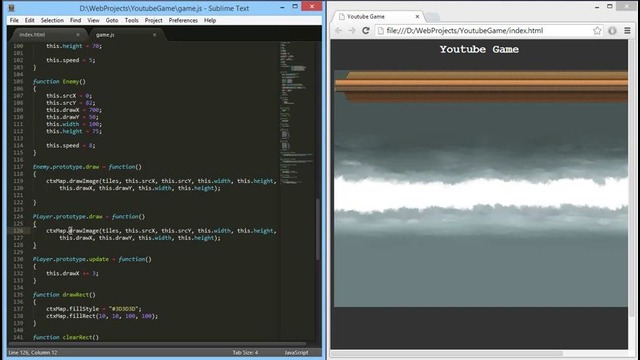Close the game.js editor tab
The width and height of the screenshot is (640, 360).
coord(154,35)
